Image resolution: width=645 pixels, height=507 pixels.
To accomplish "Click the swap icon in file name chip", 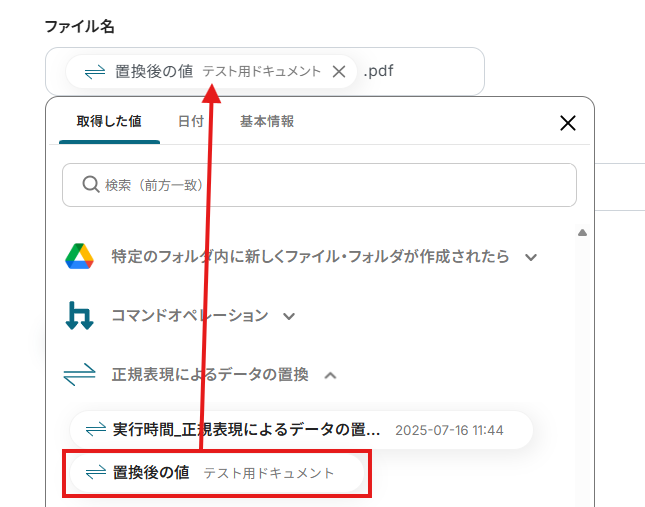I will (x=95, y=72).
